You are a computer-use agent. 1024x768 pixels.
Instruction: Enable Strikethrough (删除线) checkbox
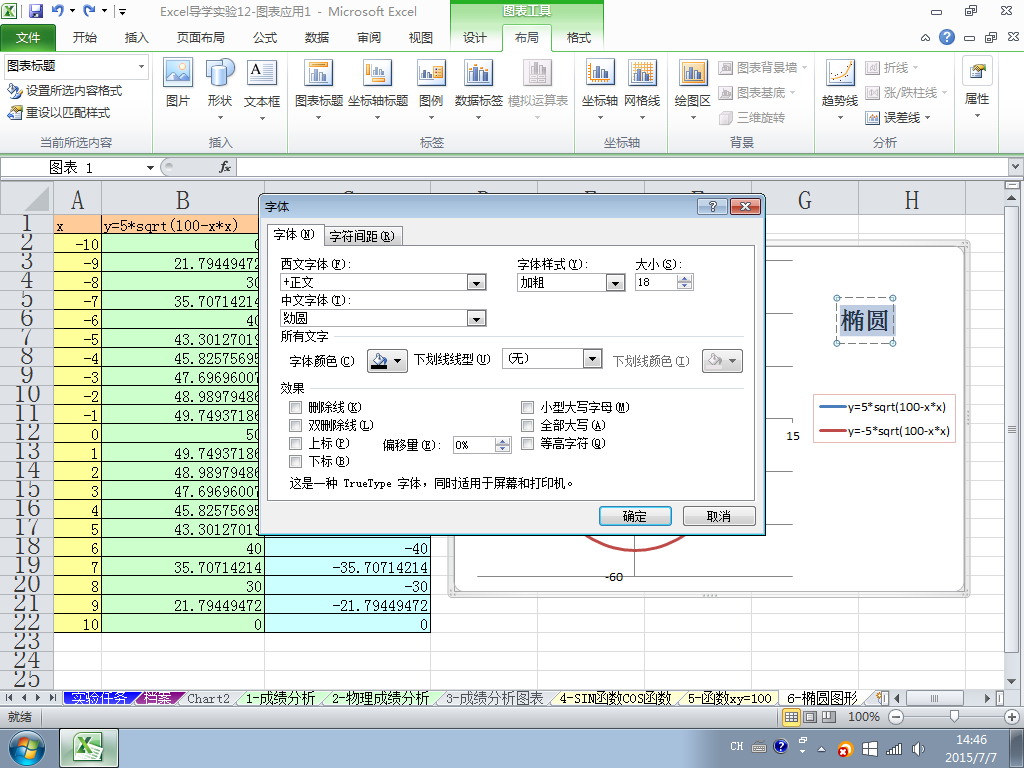click(295, 408)
